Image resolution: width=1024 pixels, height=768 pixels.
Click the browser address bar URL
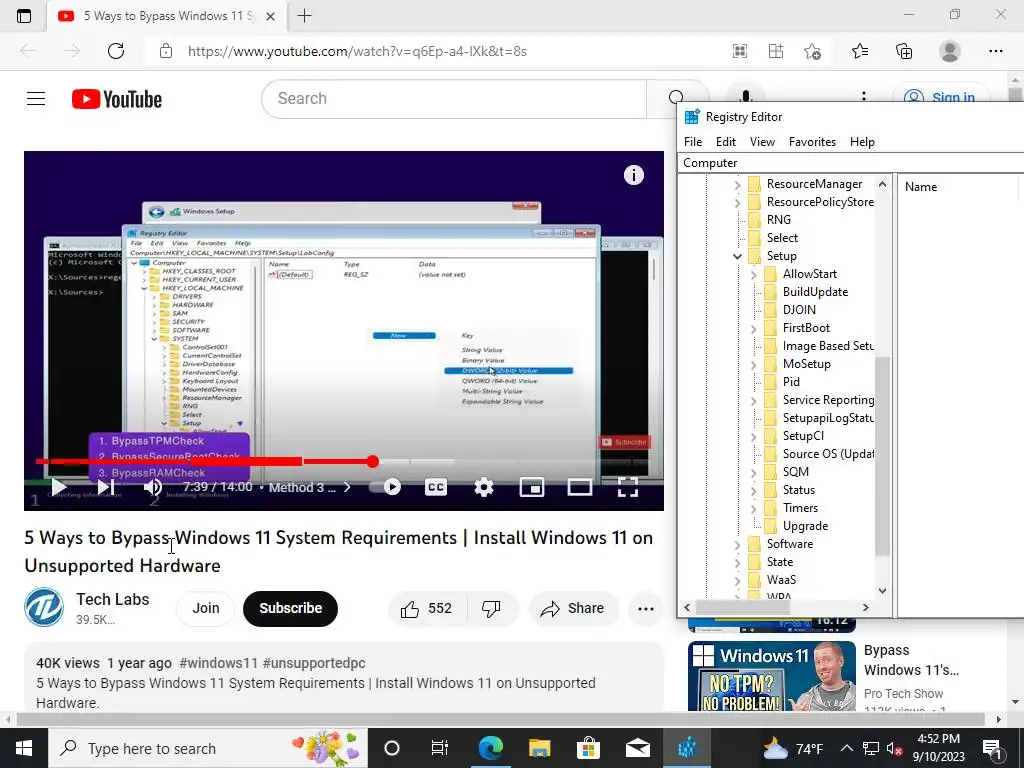pos(357,51)
